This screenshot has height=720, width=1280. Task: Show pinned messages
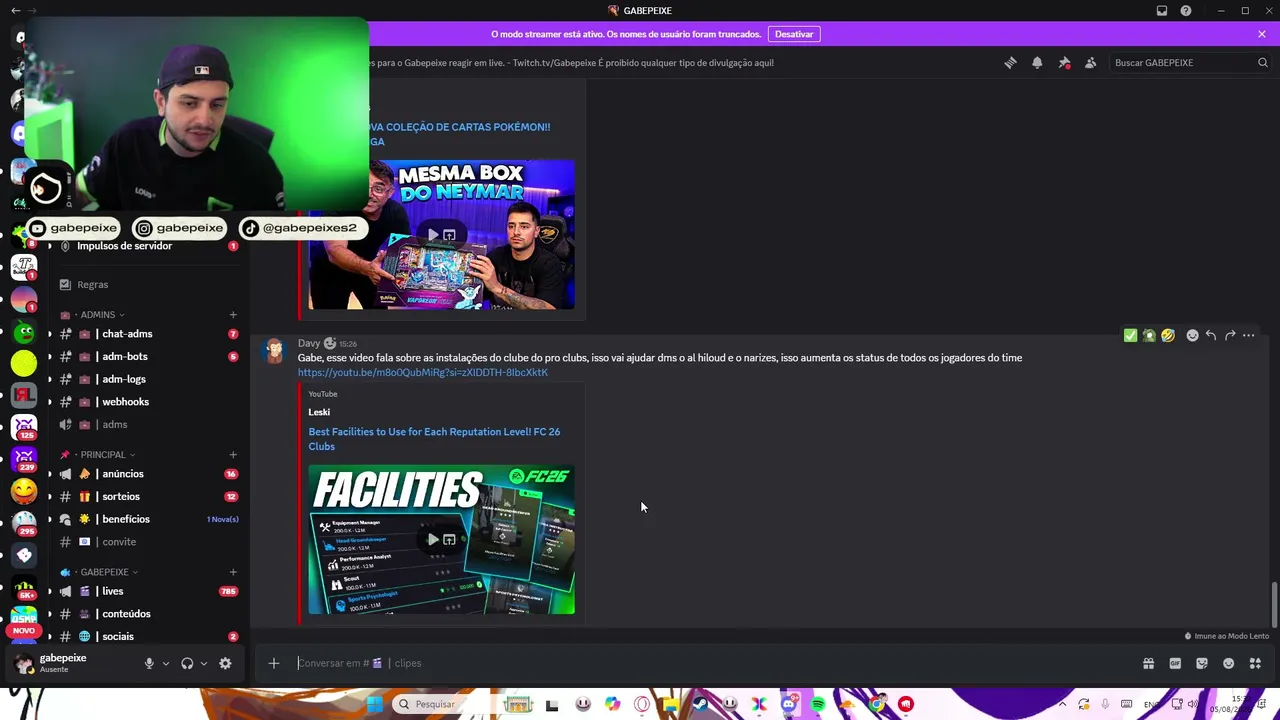tap(1064, 62)
